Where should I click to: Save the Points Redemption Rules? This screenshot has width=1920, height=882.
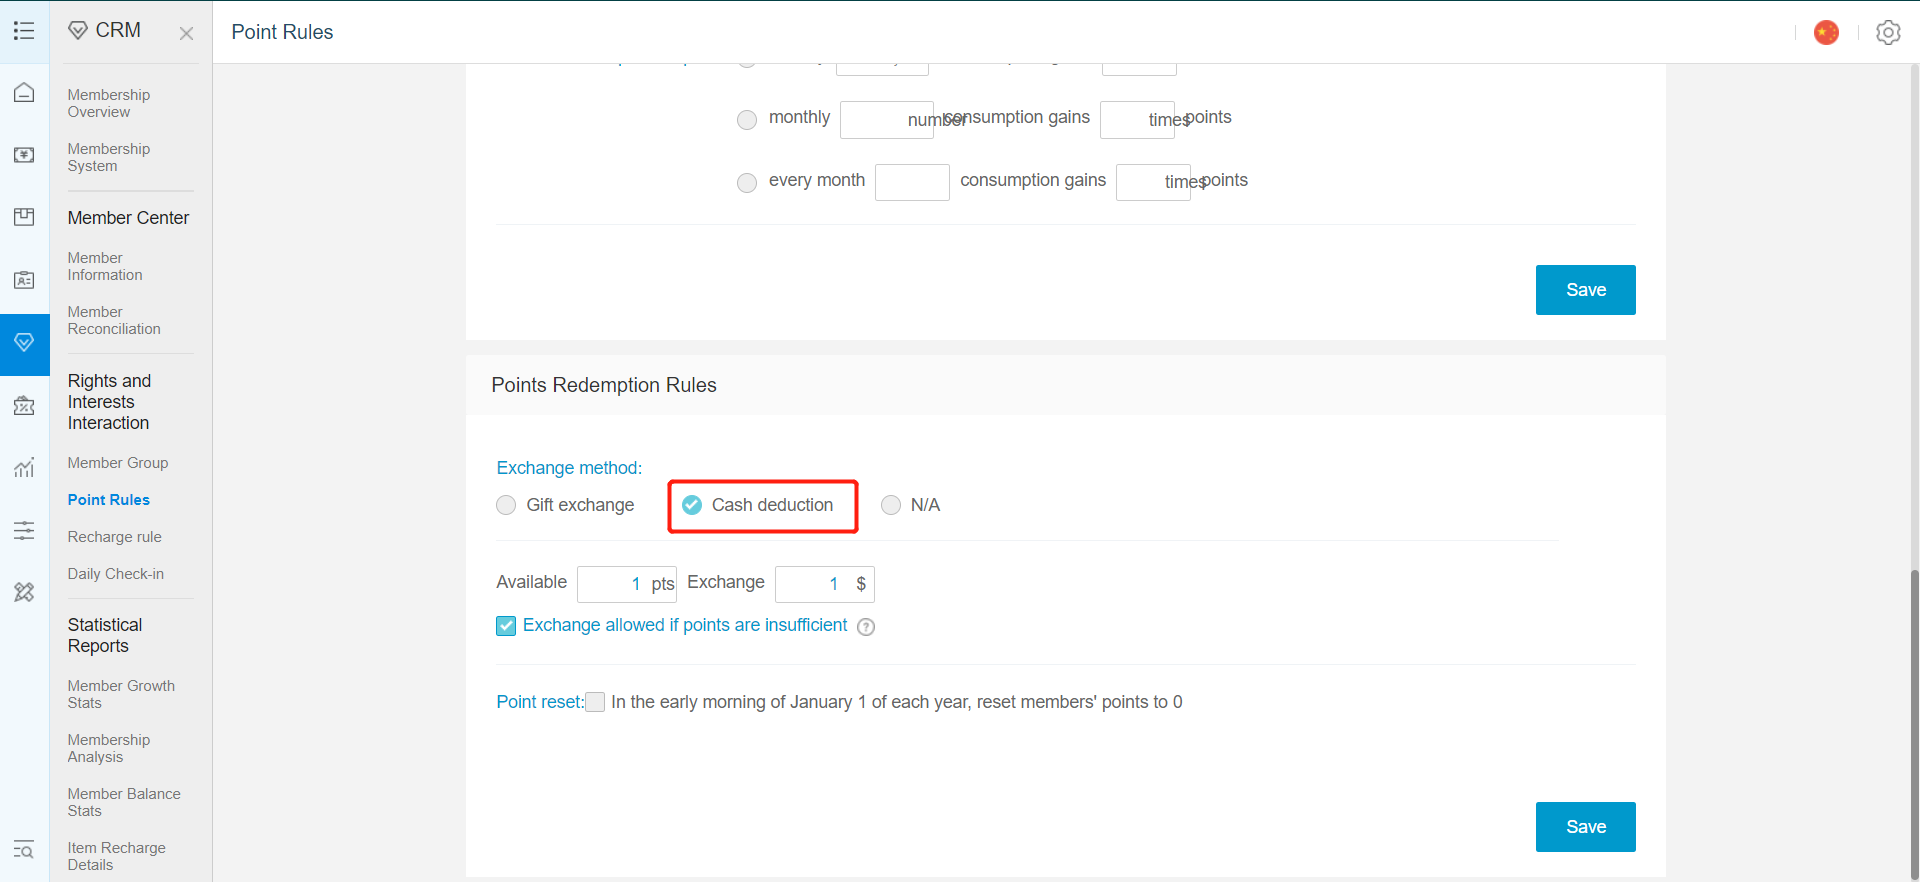[x=1586, y=827]
